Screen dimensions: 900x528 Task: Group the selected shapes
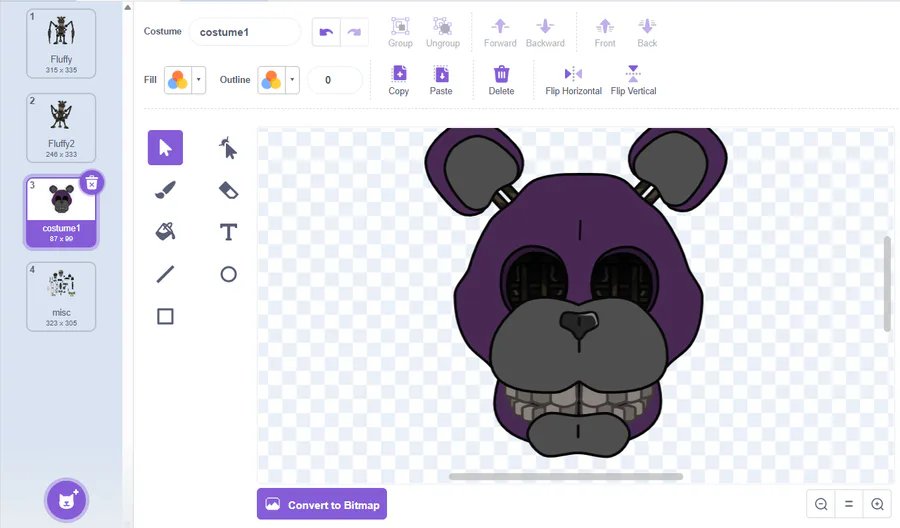coord(400,32)
